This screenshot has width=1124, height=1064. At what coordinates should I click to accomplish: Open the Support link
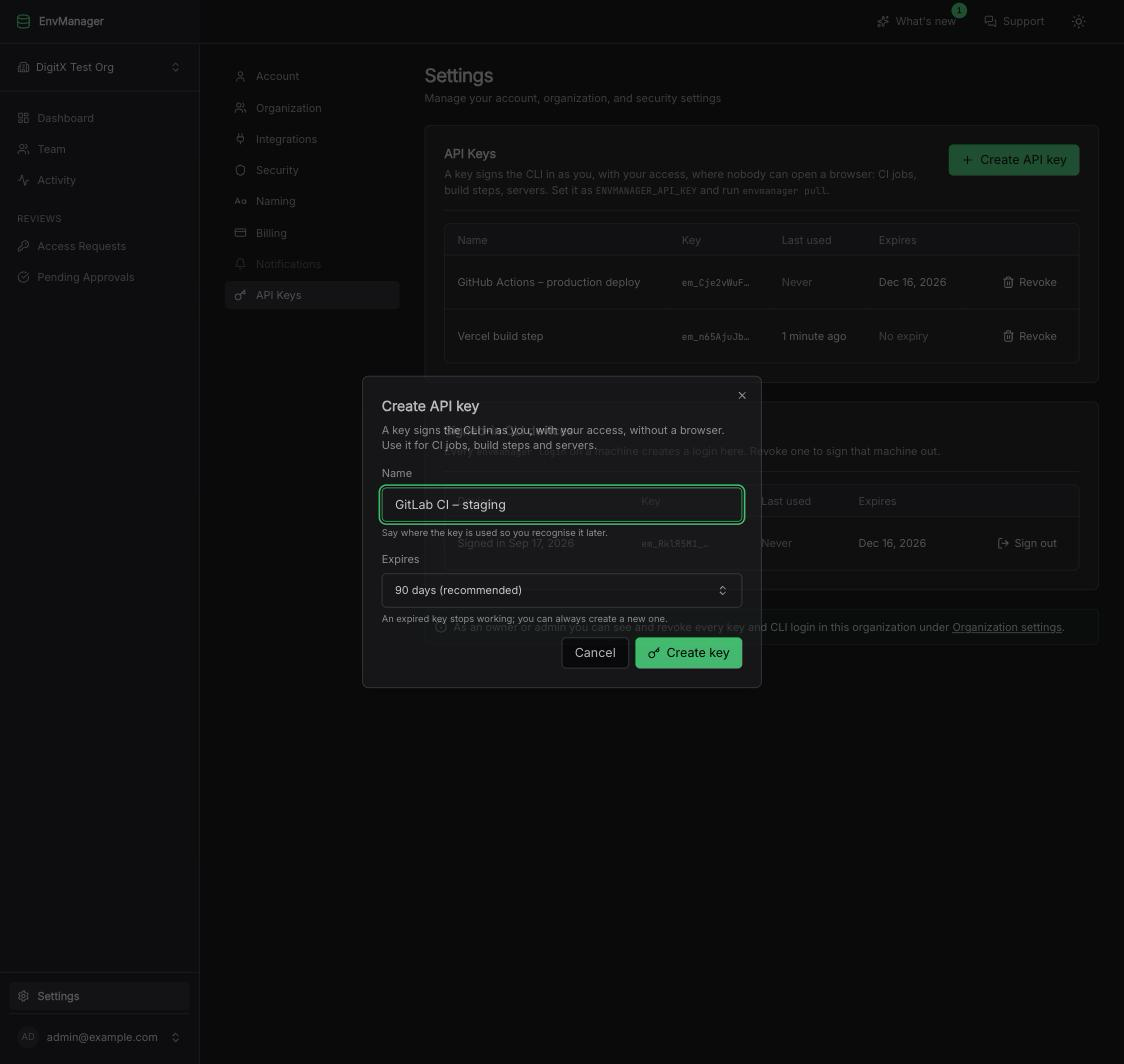1014,22
